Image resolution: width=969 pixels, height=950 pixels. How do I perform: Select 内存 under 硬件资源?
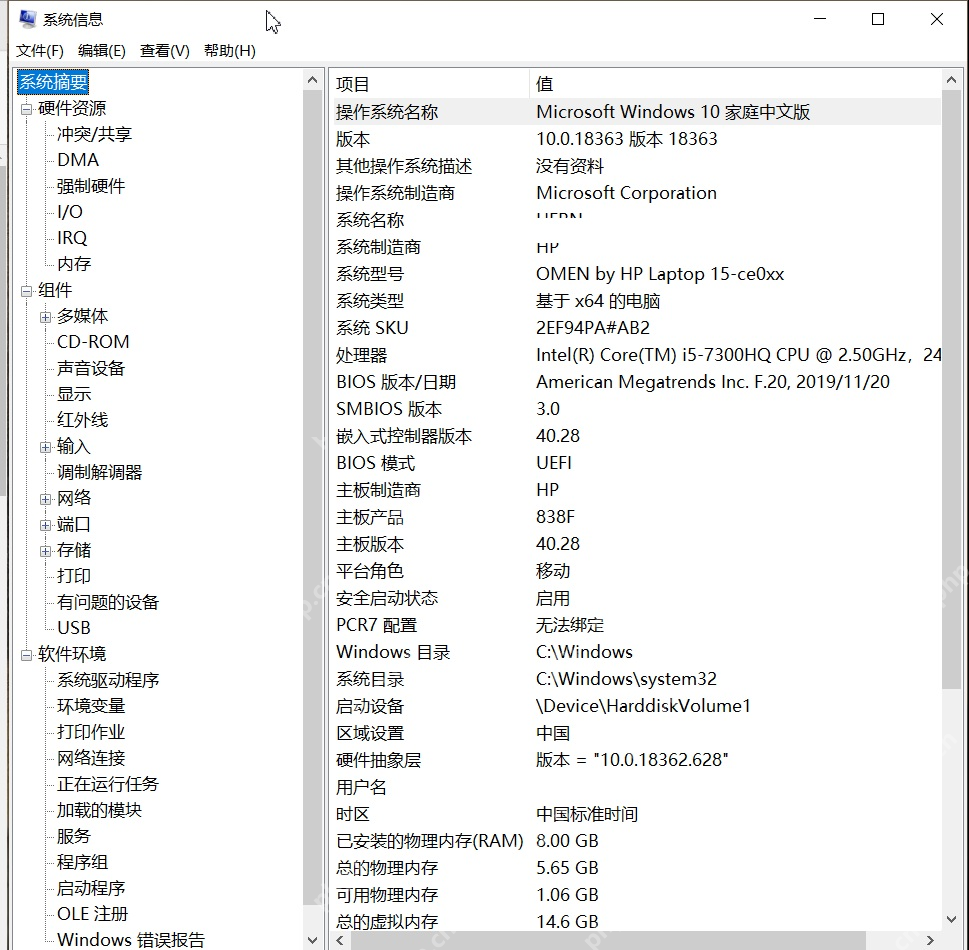click(x=74, y=264)
